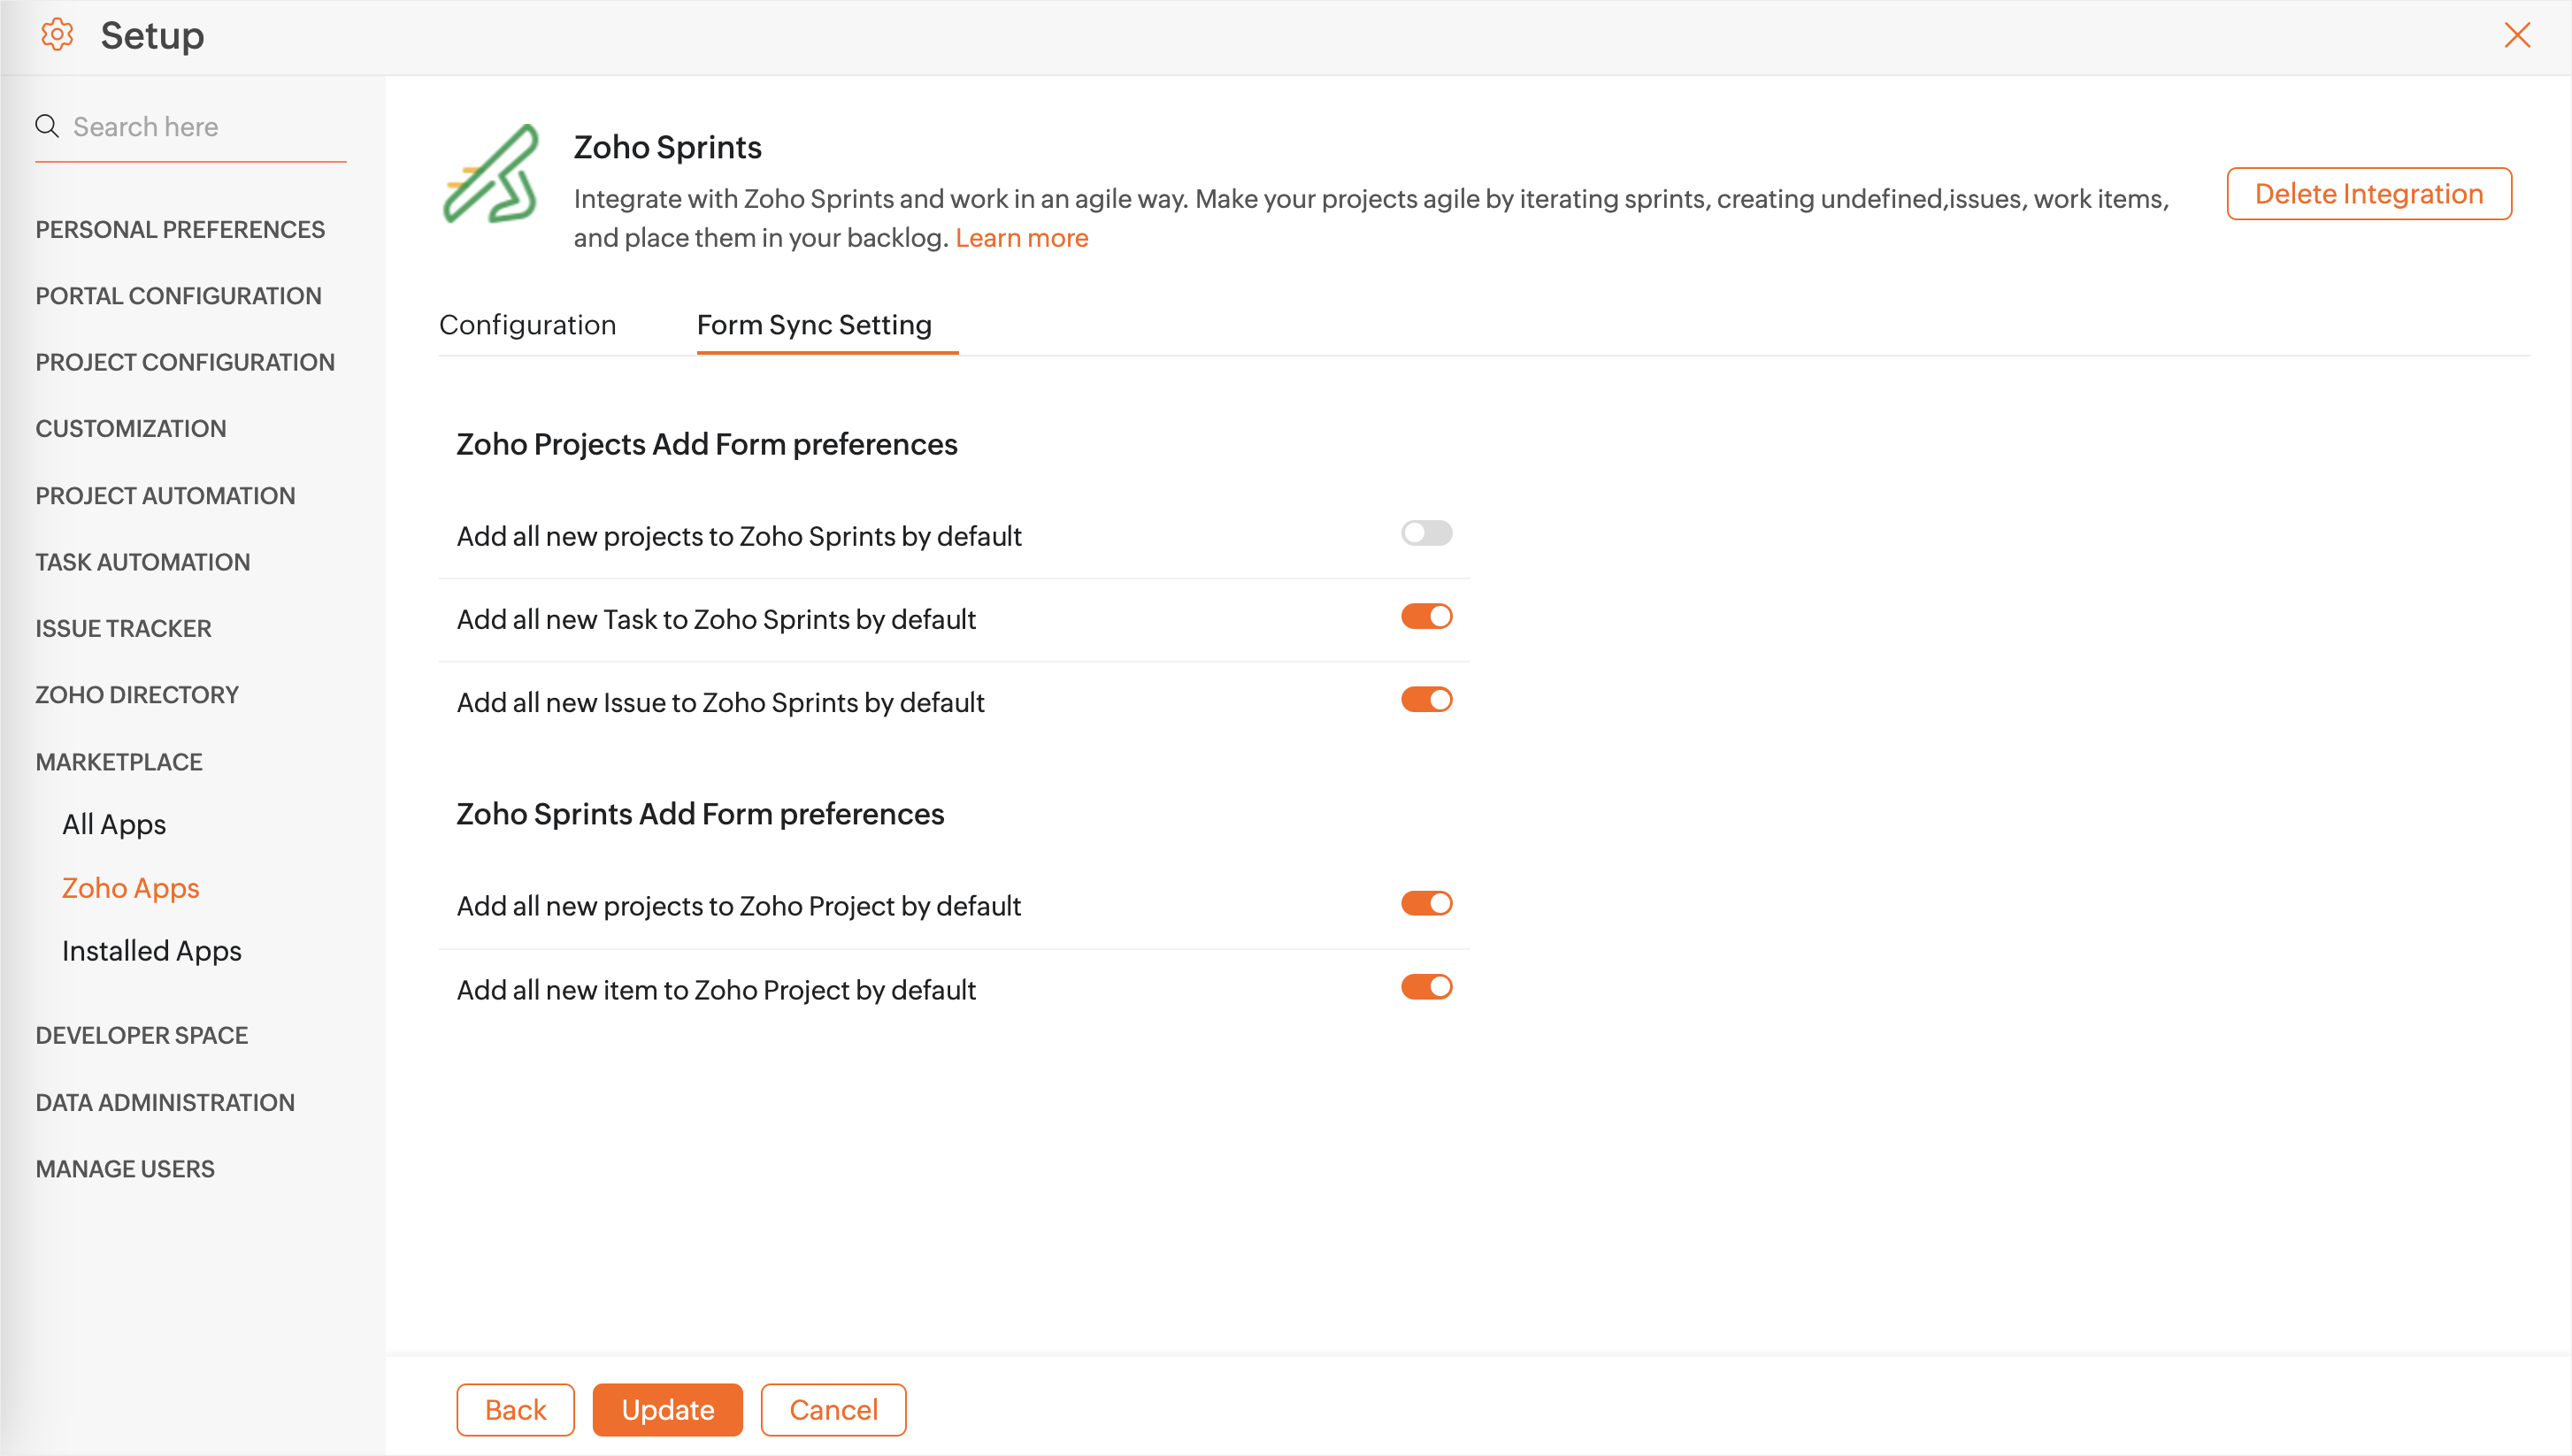Enable adding new projects to Zoho Sprints
This screenshot has height=1456, width=2572.
(1426, 533)
